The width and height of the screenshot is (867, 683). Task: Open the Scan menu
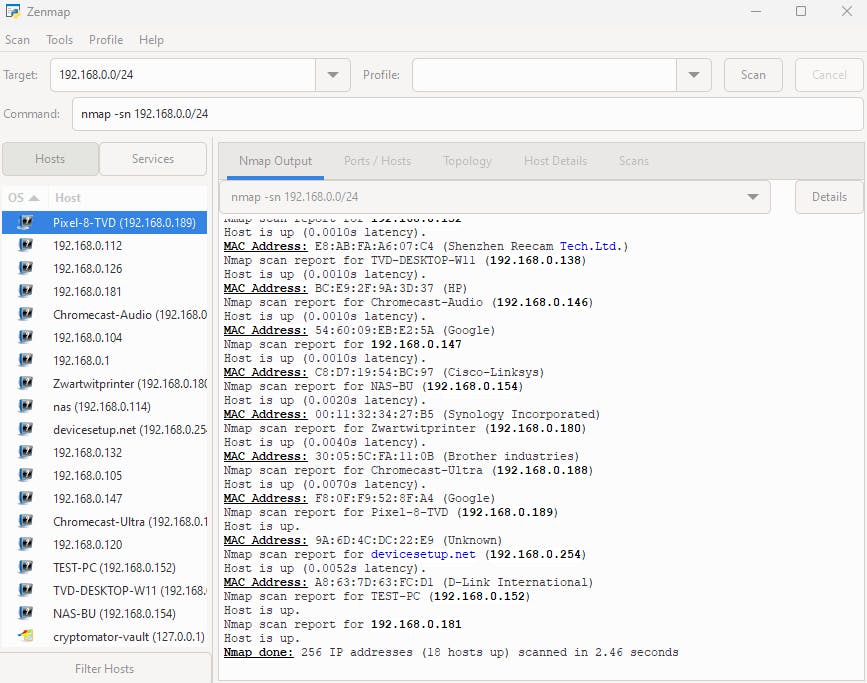[x=17, y=40]
